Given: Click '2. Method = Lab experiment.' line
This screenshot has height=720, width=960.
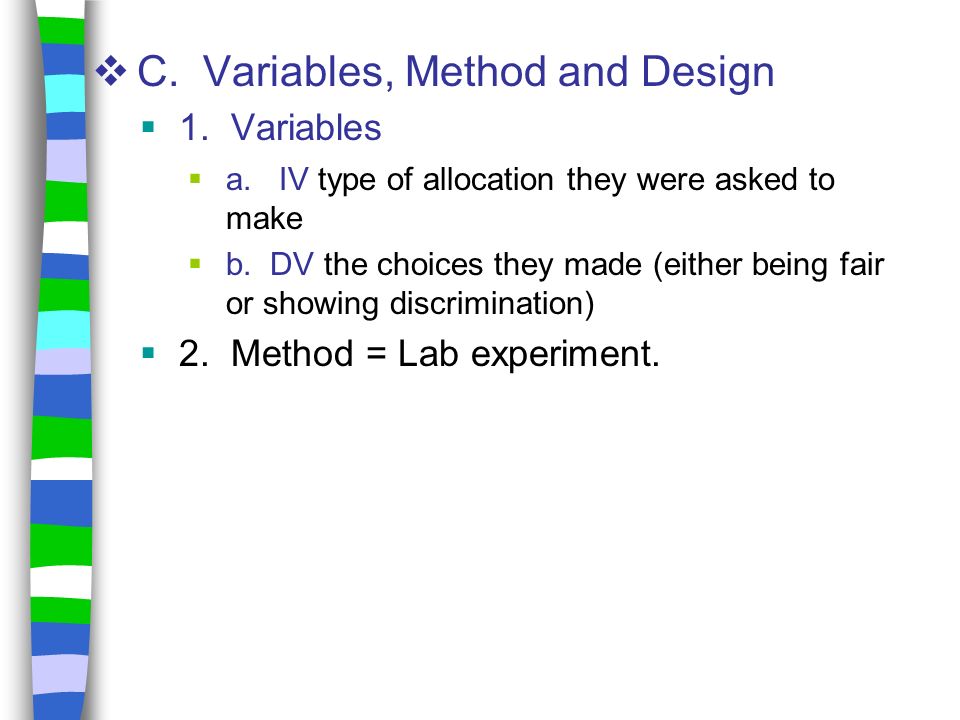Looking at the screenshot, I should tap(419, 354).
